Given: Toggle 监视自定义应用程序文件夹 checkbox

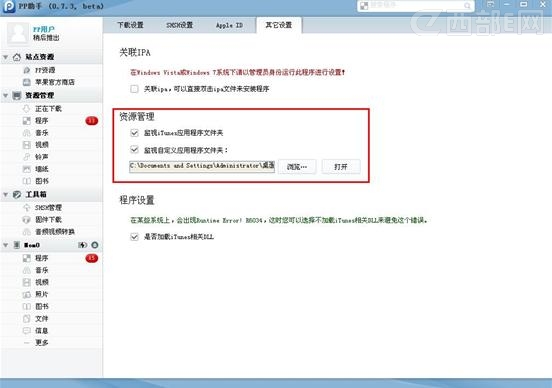Looking at the screenshot, I should click(x=134, y=150).
